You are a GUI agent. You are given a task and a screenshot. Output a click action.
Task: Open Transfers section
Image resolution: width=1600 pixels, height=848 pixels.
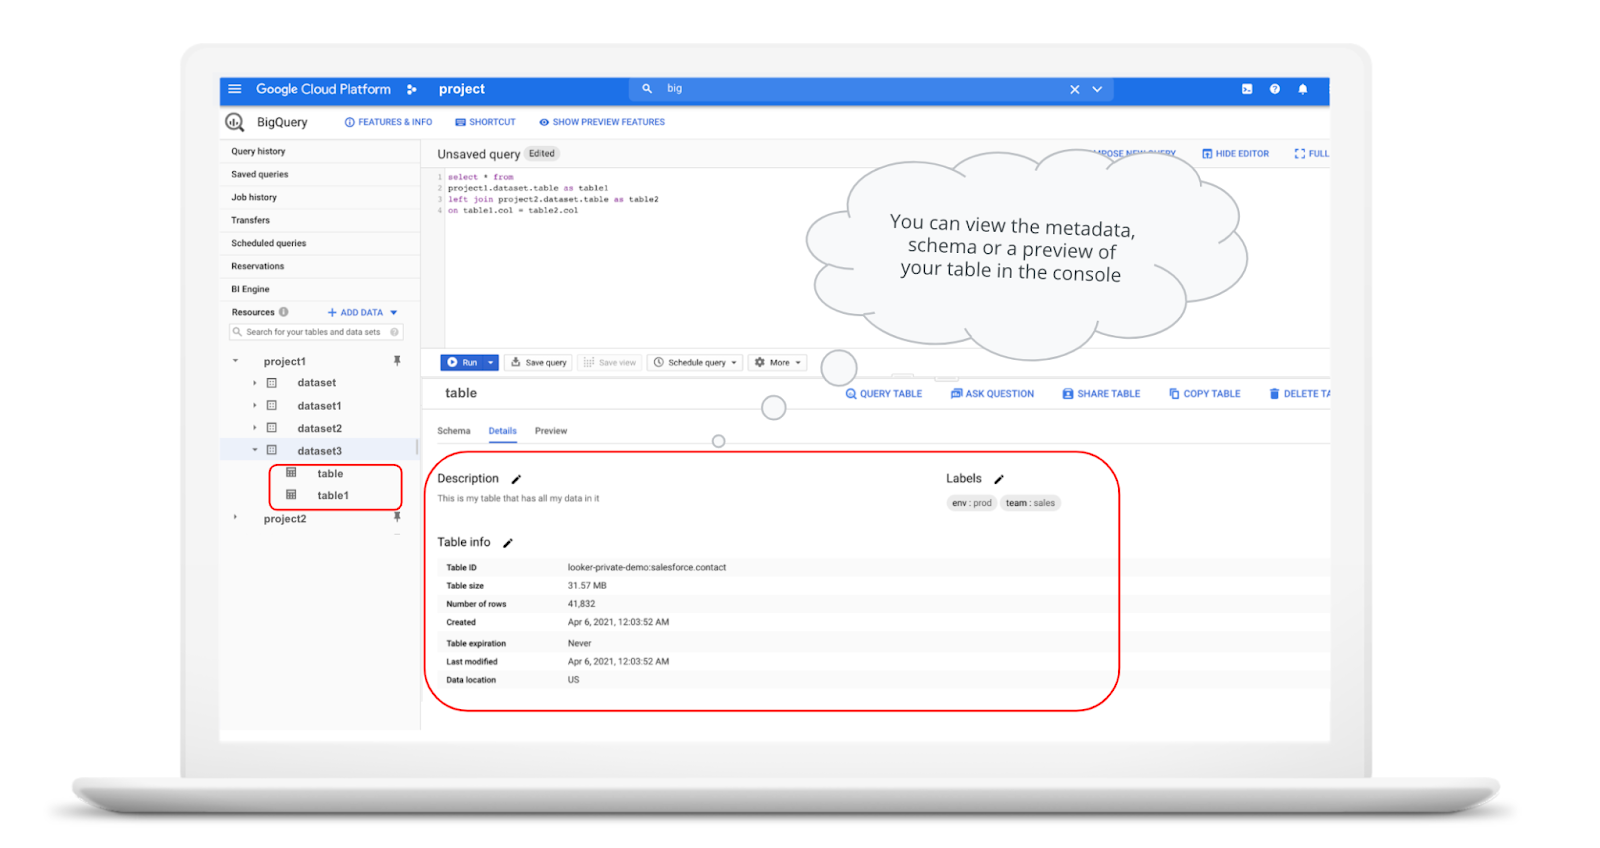(251, 220)
